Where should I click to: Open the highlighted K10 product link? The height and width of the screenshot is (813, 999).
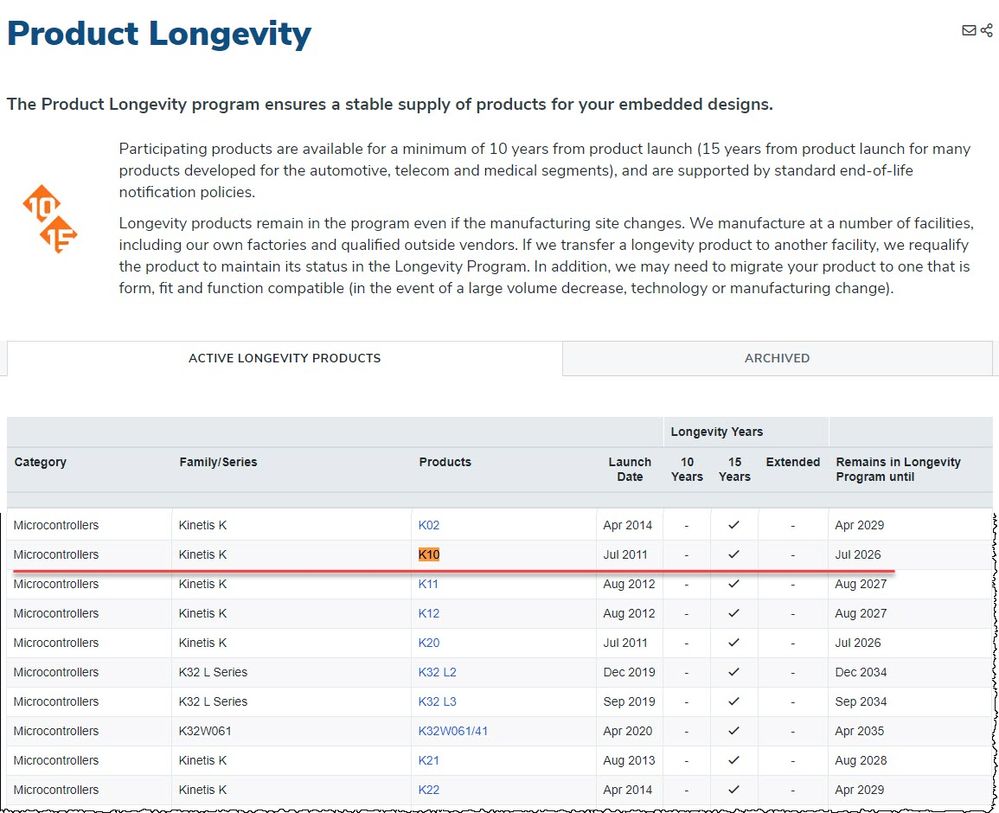point(429,555)
